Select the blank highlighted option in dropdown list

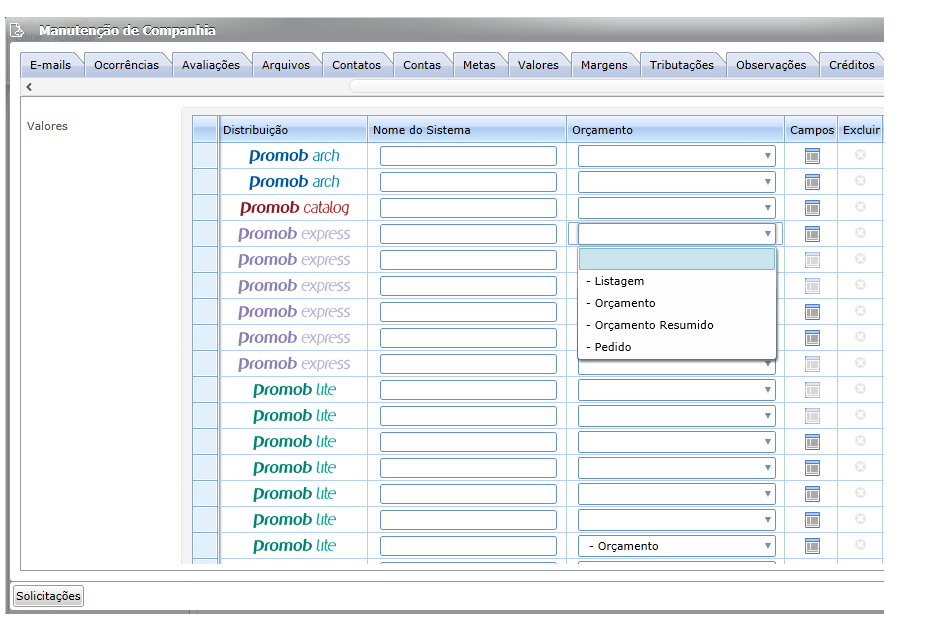point(676,259)
